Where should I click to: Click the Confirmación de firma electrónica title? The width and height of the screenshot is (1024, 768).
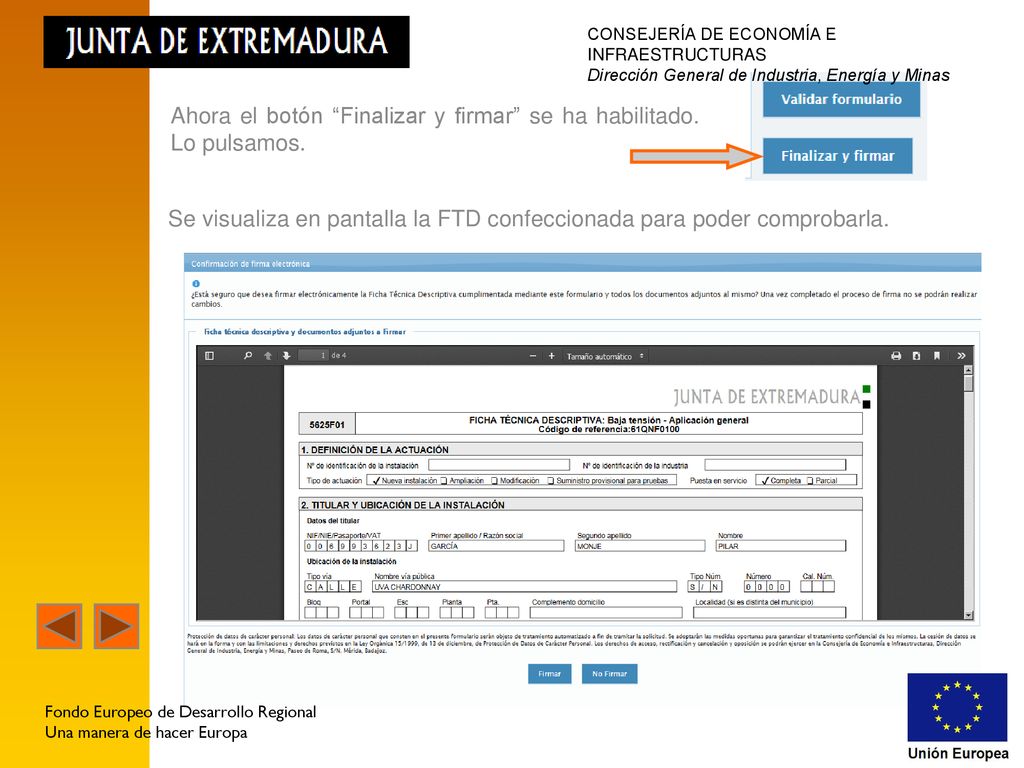point(251,264)
